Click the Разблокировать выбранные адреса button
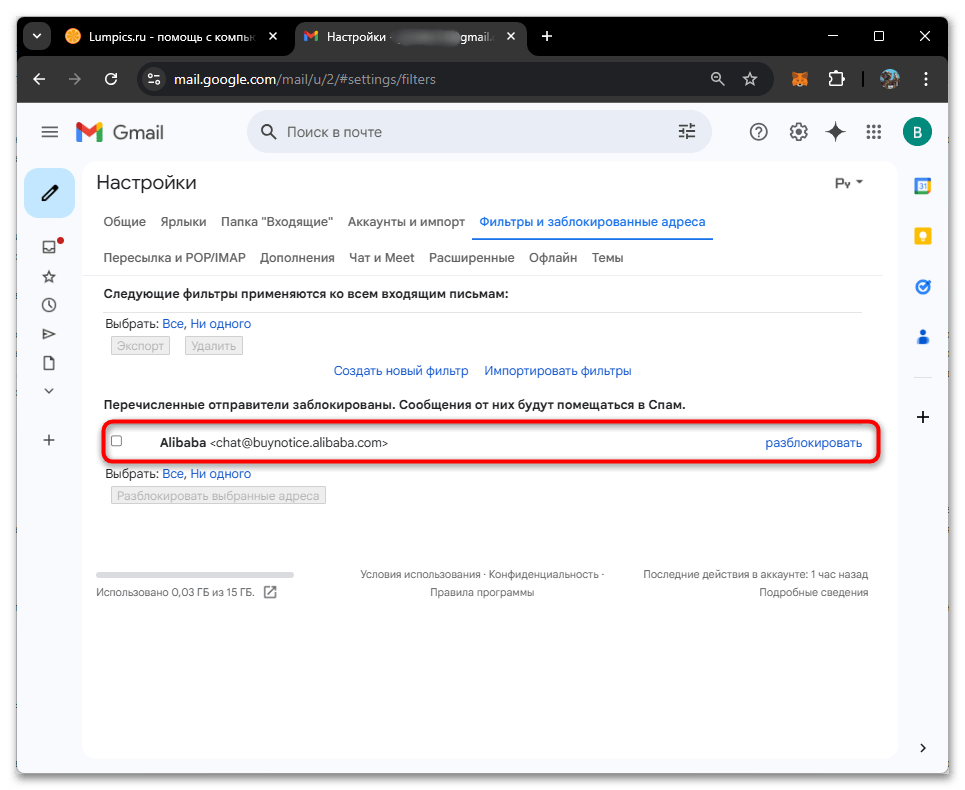Image resolution: width=965 pixels, height=790 pixels. coord(218,496)
